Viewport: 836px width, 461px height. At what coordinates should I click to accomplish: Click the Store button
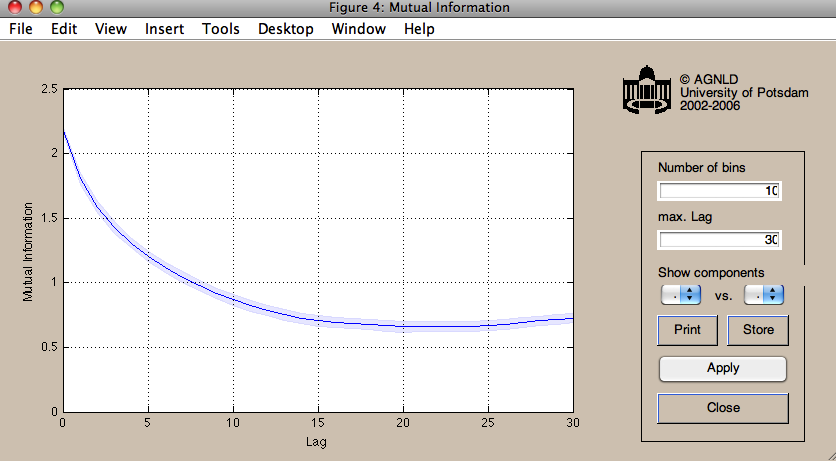(x=758, y=330)
